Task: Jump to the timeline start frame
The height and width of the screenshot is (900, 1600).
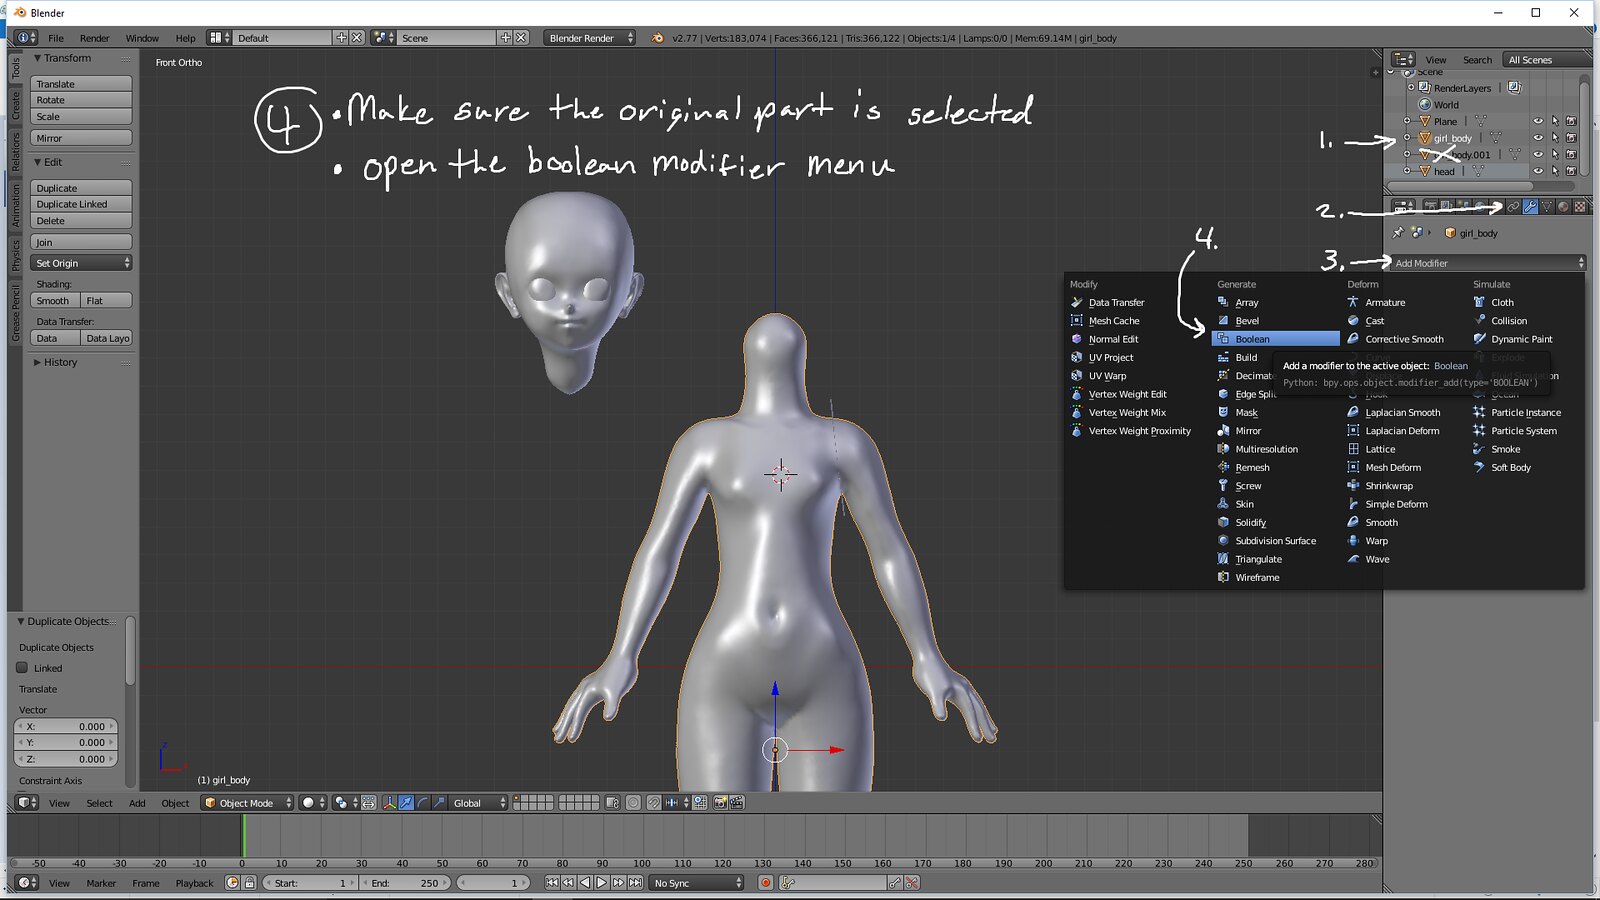Action: tap(552, 883)
